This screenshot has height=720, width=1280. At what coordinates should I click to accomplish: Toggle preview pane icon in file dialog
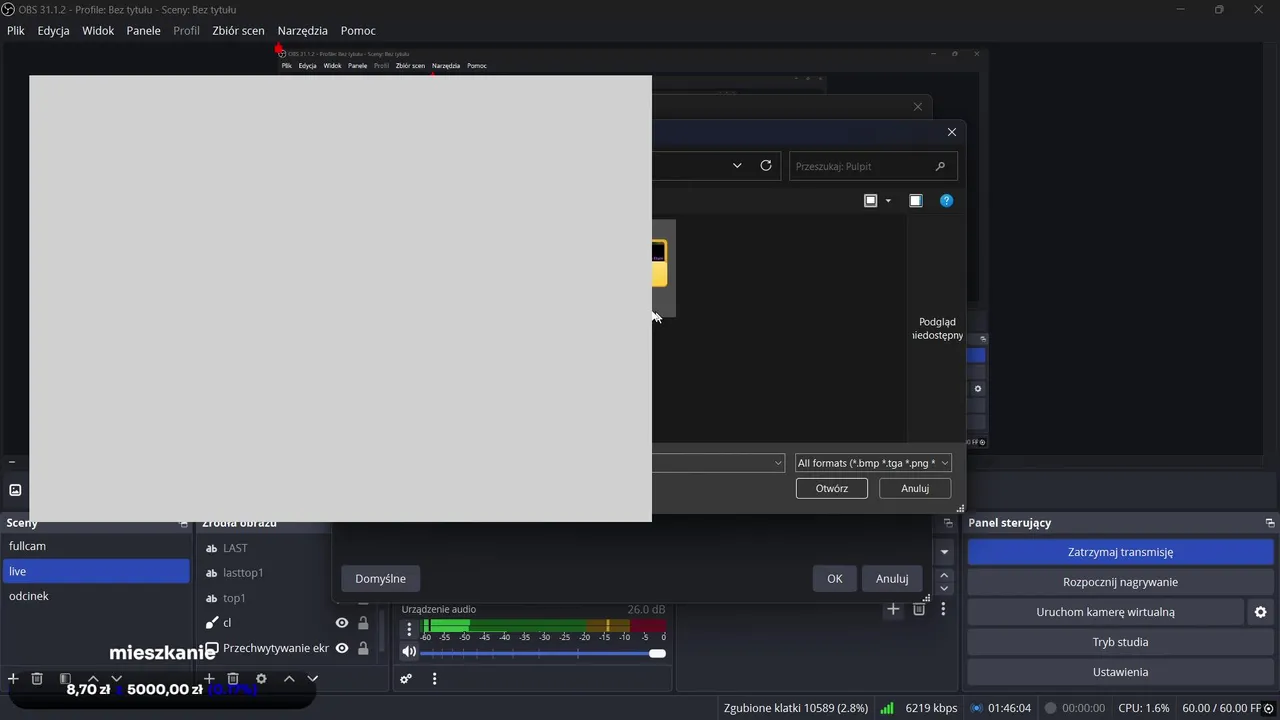(915, 201)
